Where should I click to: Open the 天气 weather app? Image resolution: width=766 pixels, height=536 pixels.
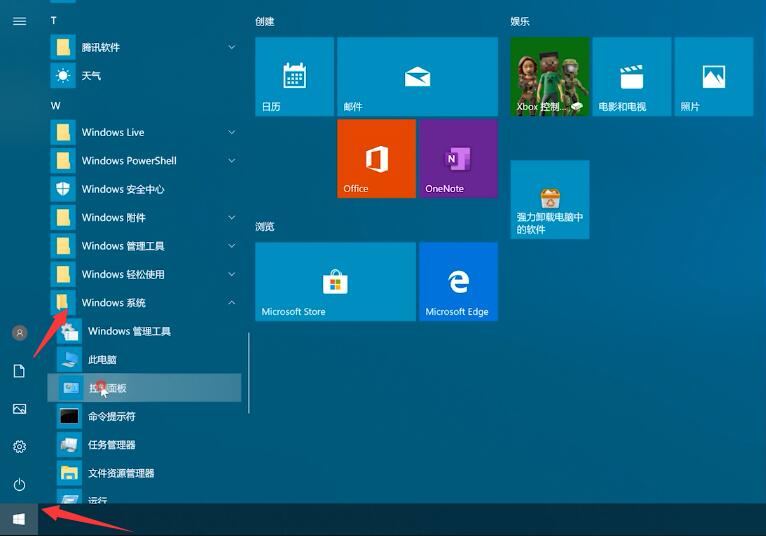pyautogui.click(x=146, y=76)
